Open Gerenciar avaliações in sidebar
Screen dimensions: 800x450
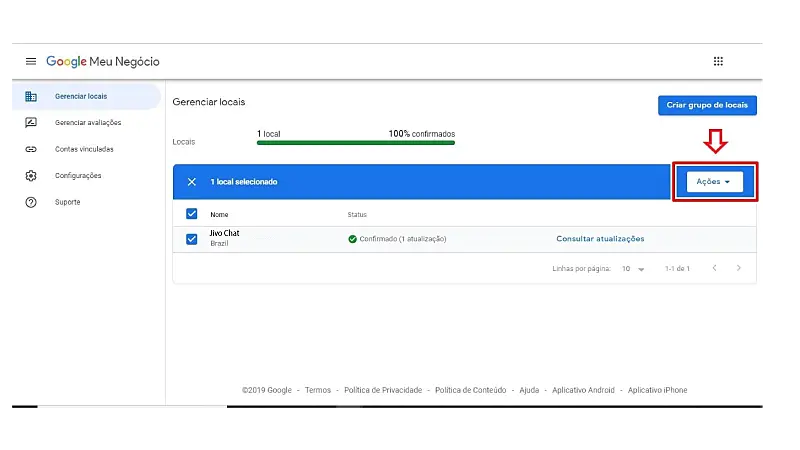88,122
